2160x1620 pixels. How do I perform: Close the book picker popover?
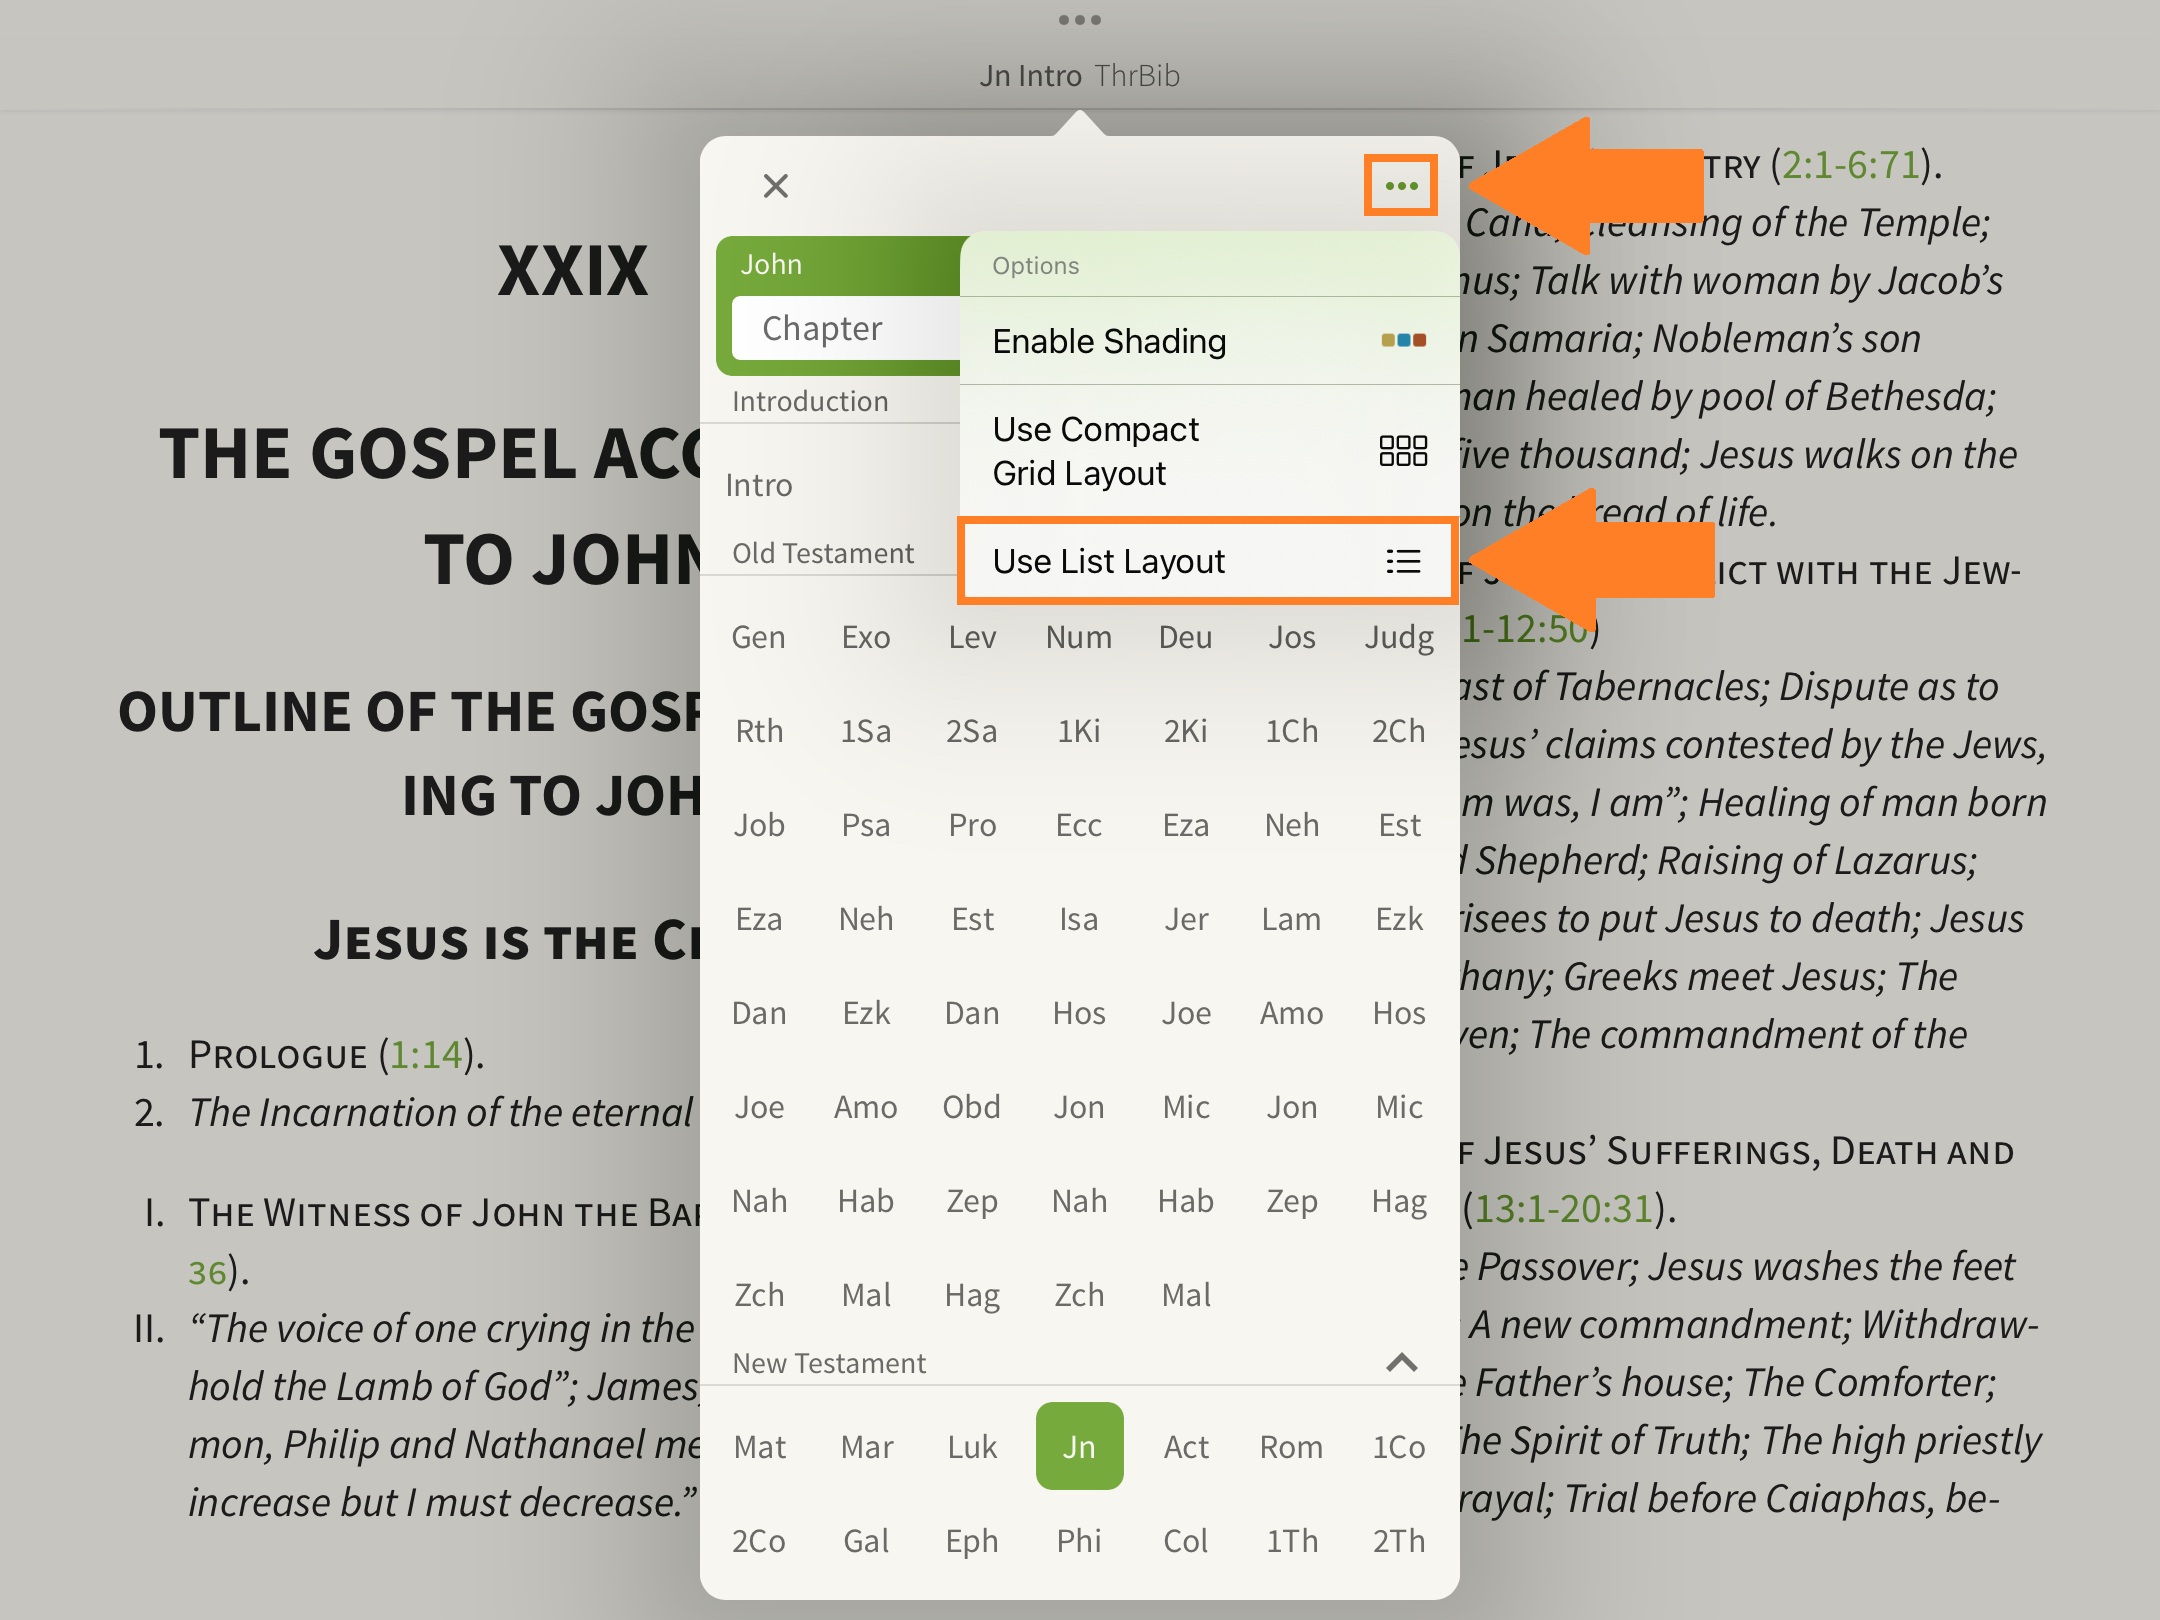[775, 186]
